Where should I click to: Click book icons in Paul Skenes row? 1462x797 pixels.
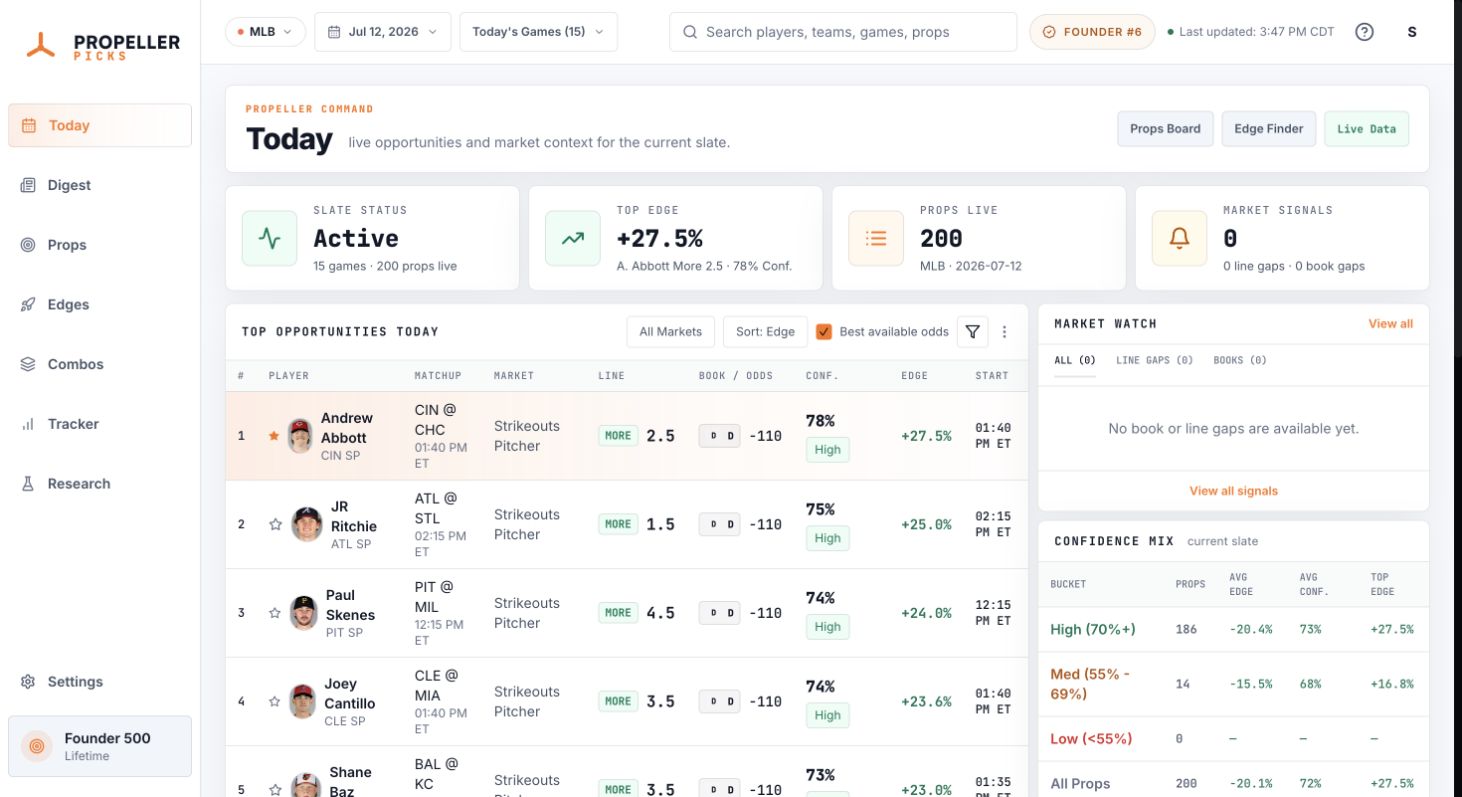click(719, 613)
